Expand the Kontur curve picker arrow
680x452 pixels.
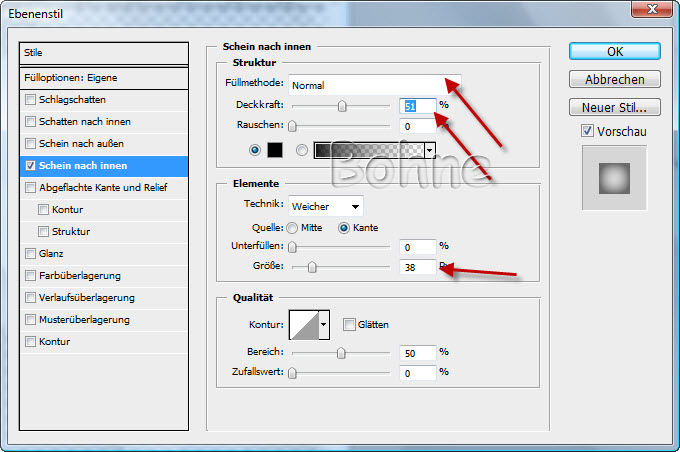pos(323,325)
